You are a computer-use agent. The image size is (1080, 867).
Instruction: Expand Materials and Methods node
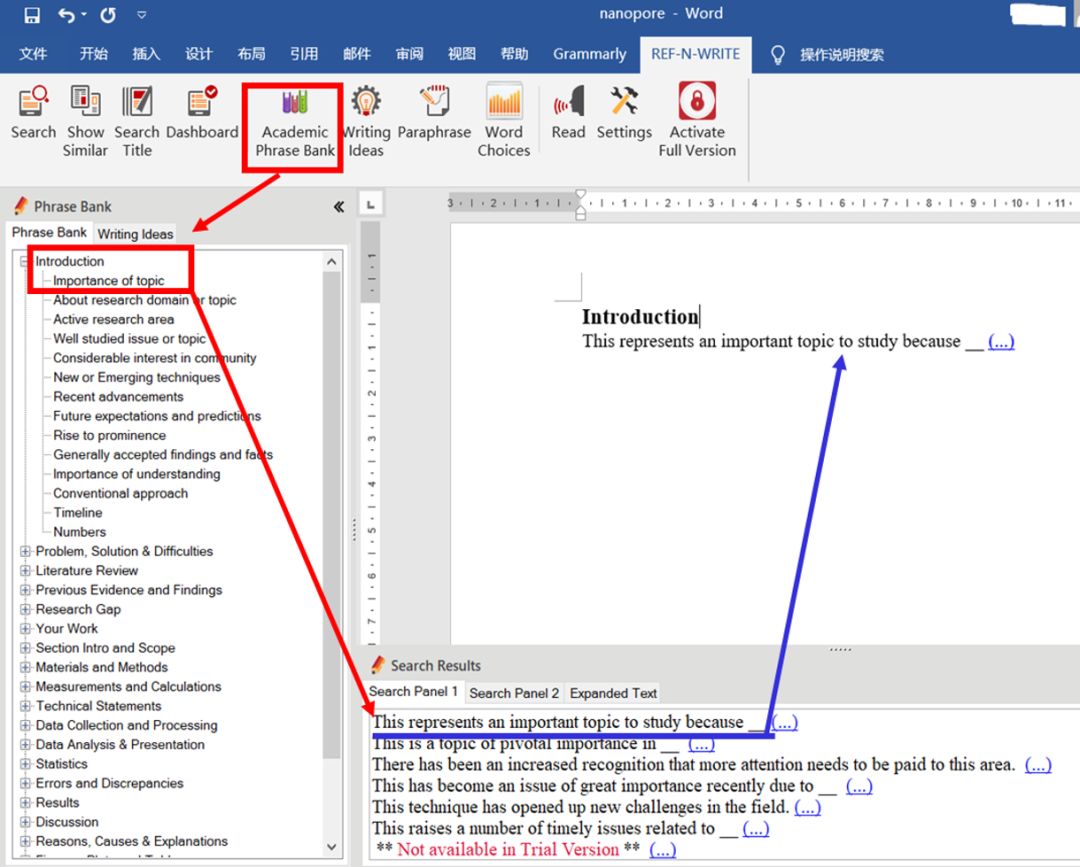point(25,667)
